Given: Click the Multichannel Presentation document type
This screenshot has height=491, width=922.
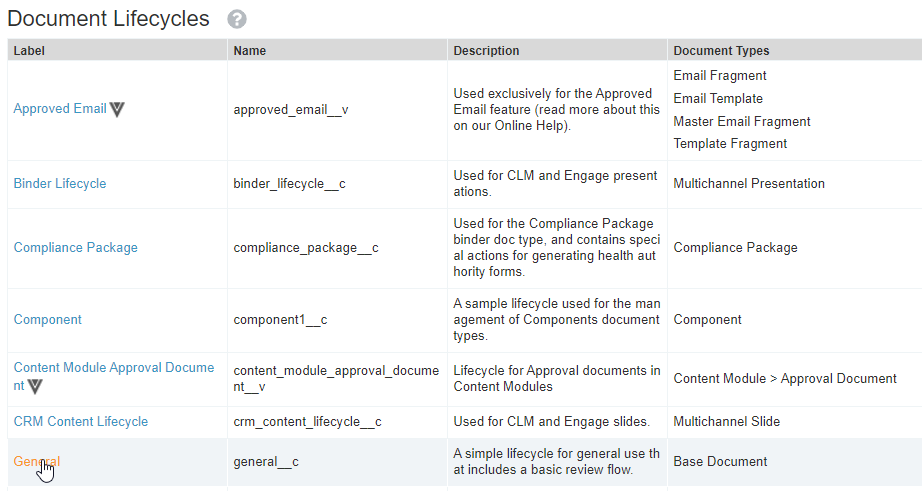Looking at the screenshot, I should (x=749, y=184).
